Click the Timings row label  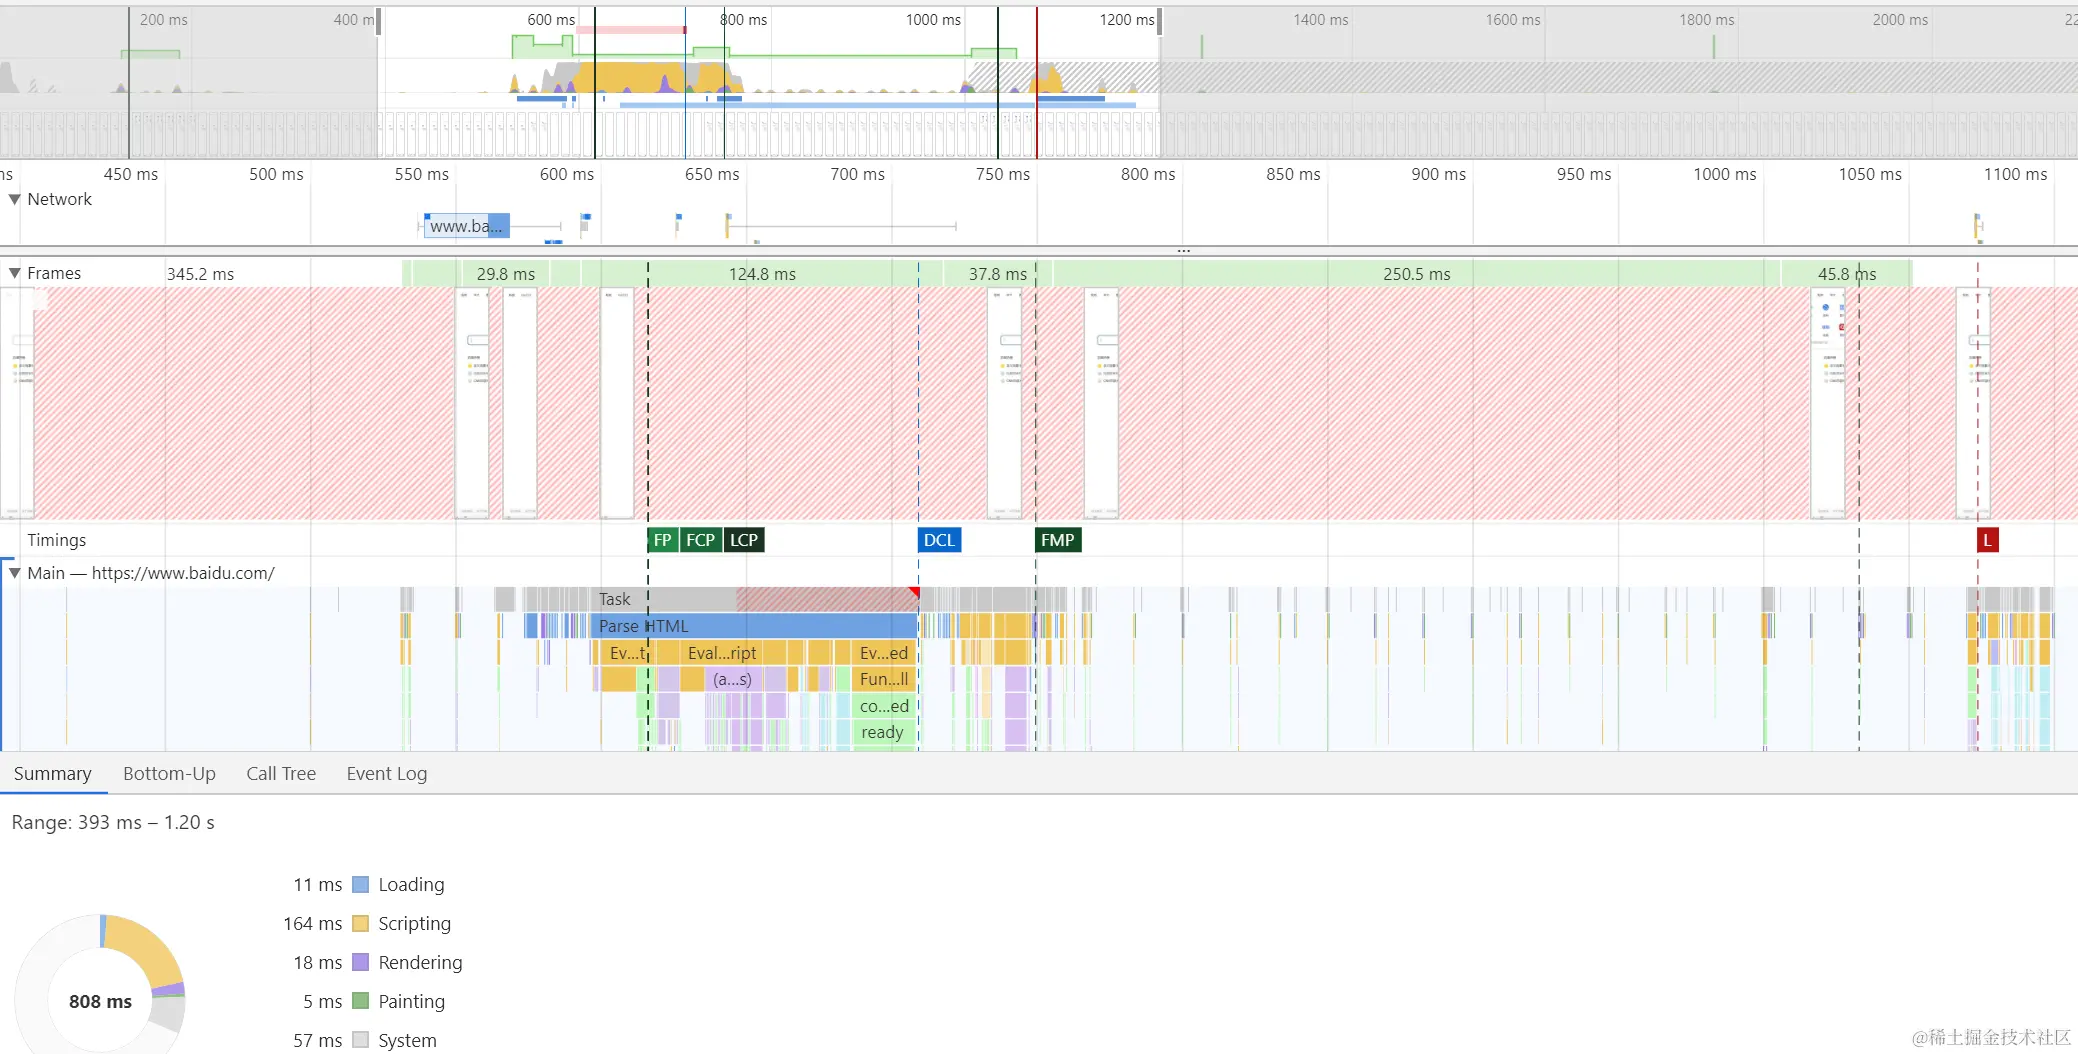[x=57, y=540]
